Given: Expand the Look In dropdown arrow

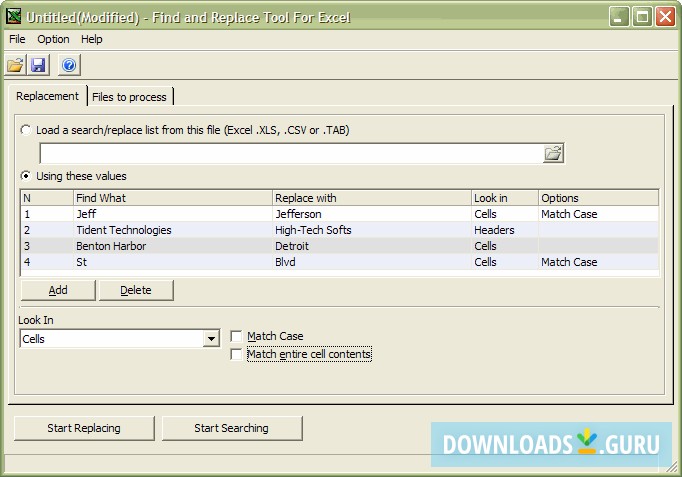Looking at the screenshot, I should coord(211,339).
